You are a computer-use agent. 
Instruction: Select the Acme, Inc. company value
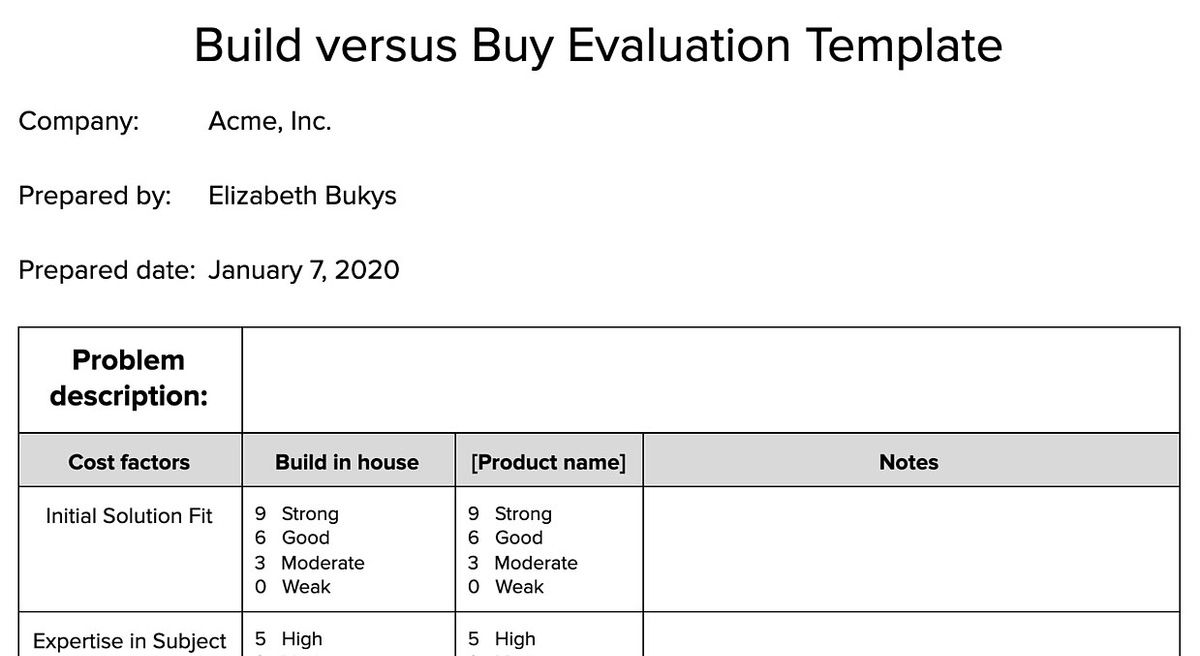point(269,122)
